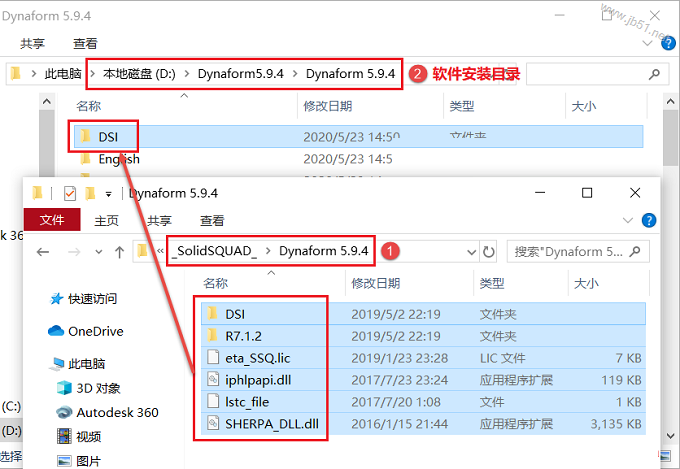Click scroll up arrow in back window nav pane
This screenshot has height=469, width=680.
pyautogui.click(x=47, y=102)
